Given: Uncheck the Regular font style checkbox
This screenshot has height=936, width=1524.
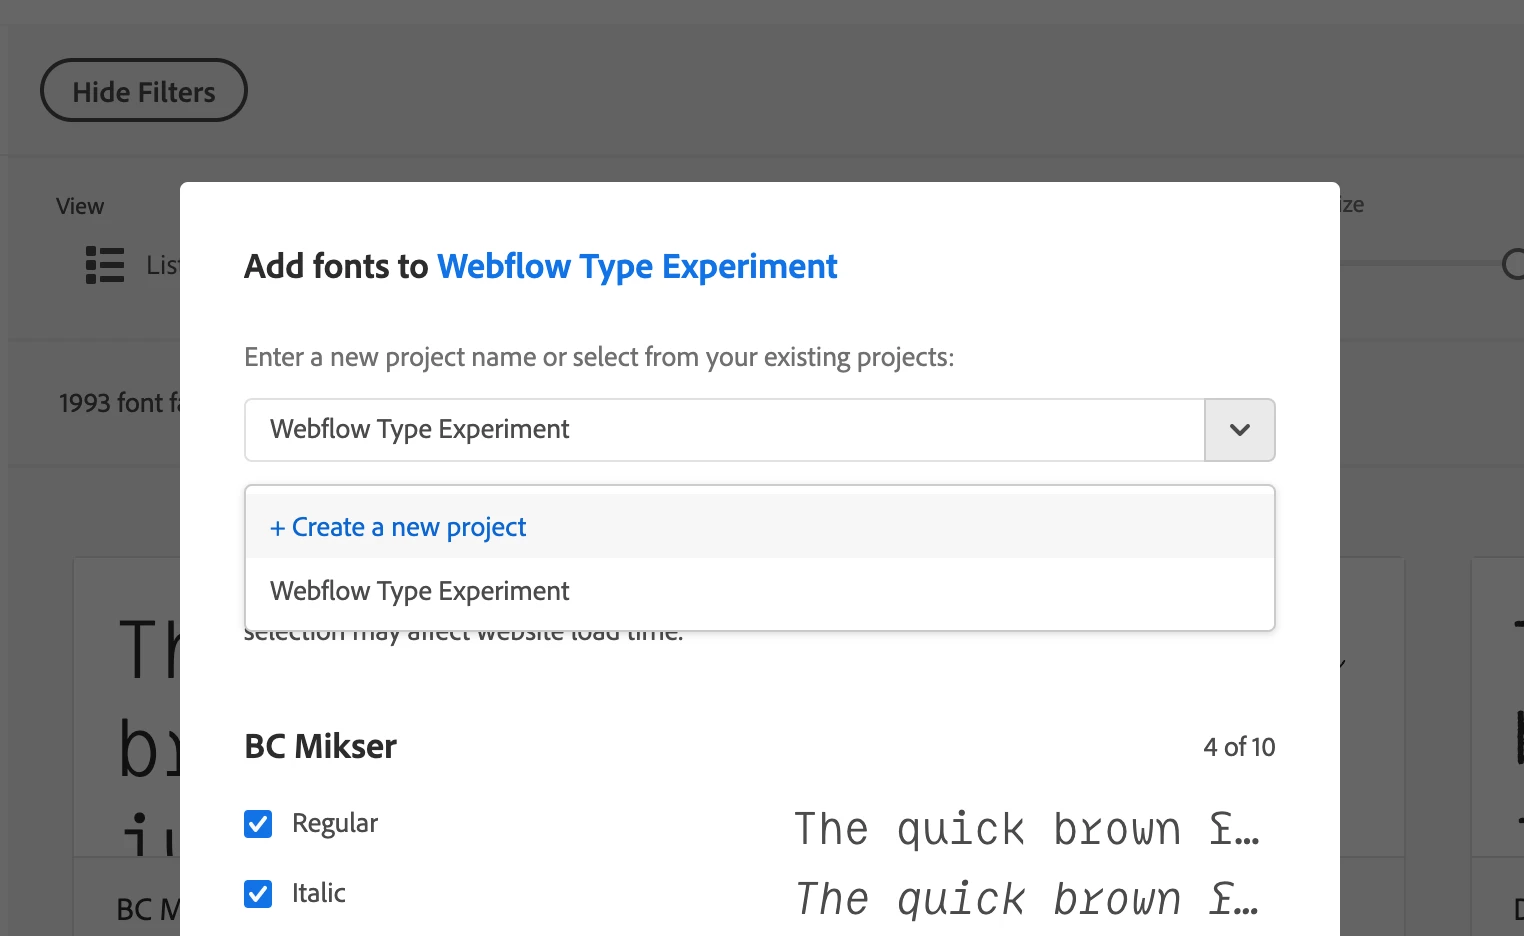Looking at the screenshot, I should (258, 824).
